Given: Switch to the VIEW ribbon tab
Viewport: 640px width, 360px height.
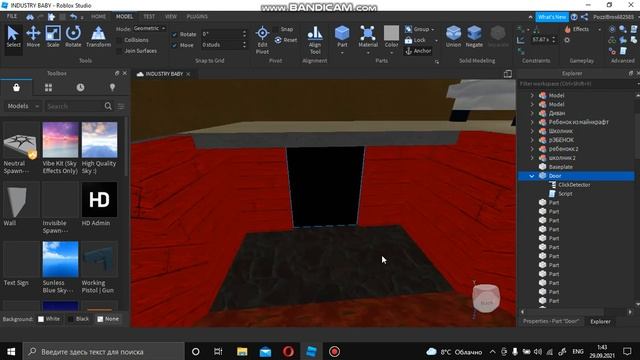Looking at the screenshot, I should pyautogui.click(x=171, y=16).
